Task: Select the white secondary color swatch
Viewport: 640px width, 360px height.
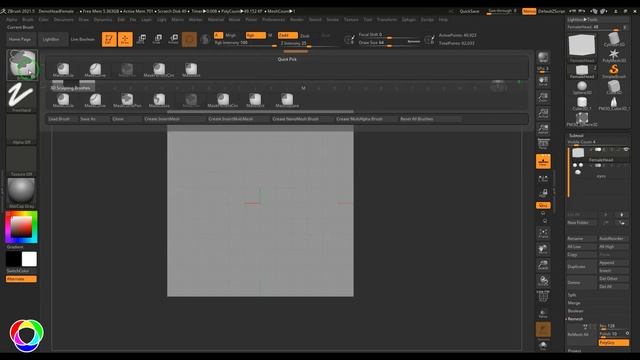Action: pyautogui.click(x=29, y=259)
